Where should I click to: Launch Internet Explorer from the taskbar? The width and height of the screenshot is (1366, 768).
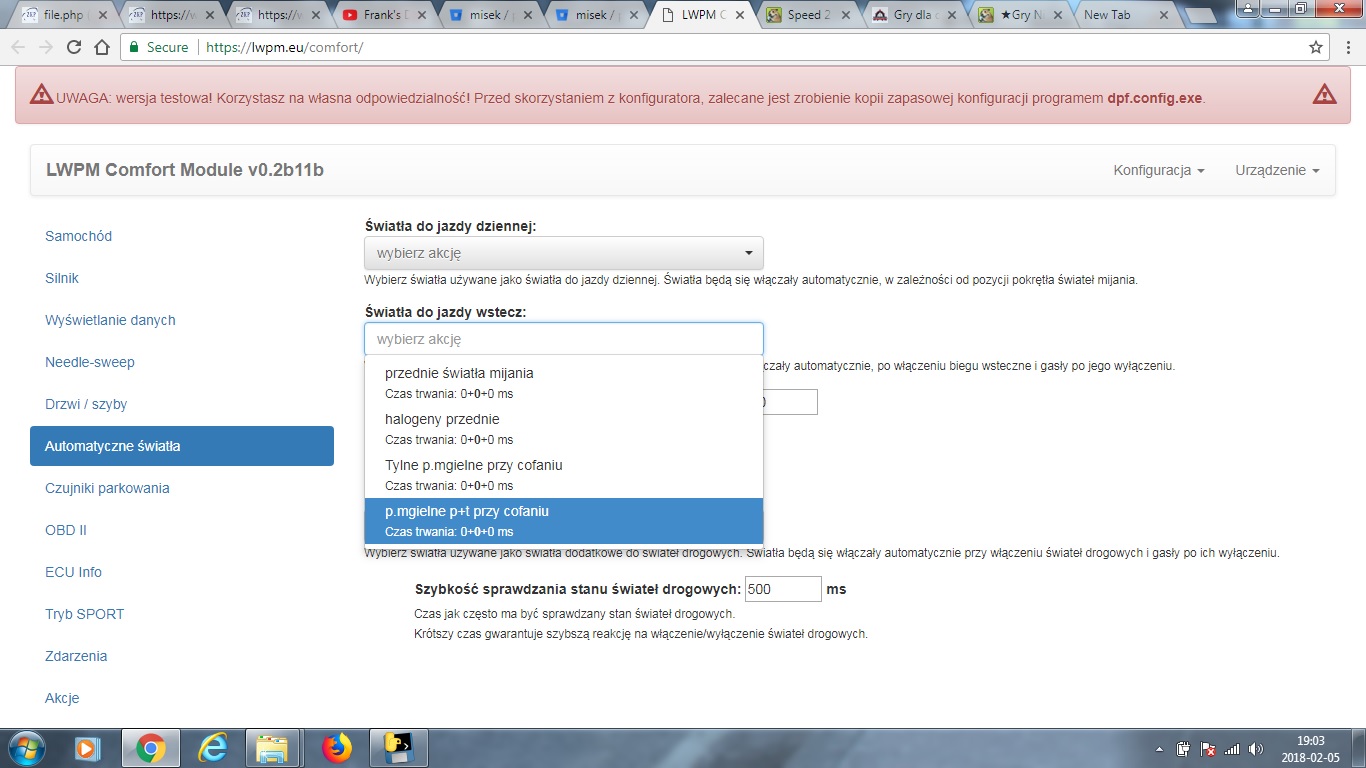pos(212,748)
